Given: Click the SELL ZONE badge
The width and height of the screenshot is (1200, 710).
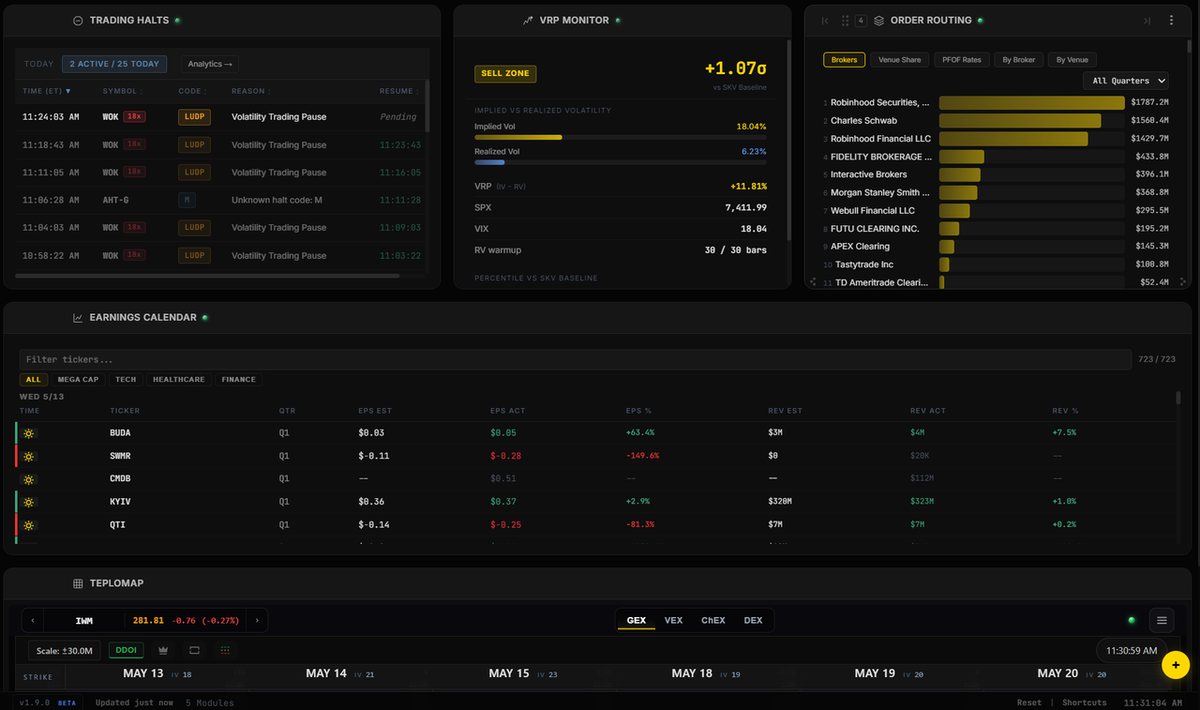Looking at the screenshot, I should pyautogui.click(x=505, y=74).
